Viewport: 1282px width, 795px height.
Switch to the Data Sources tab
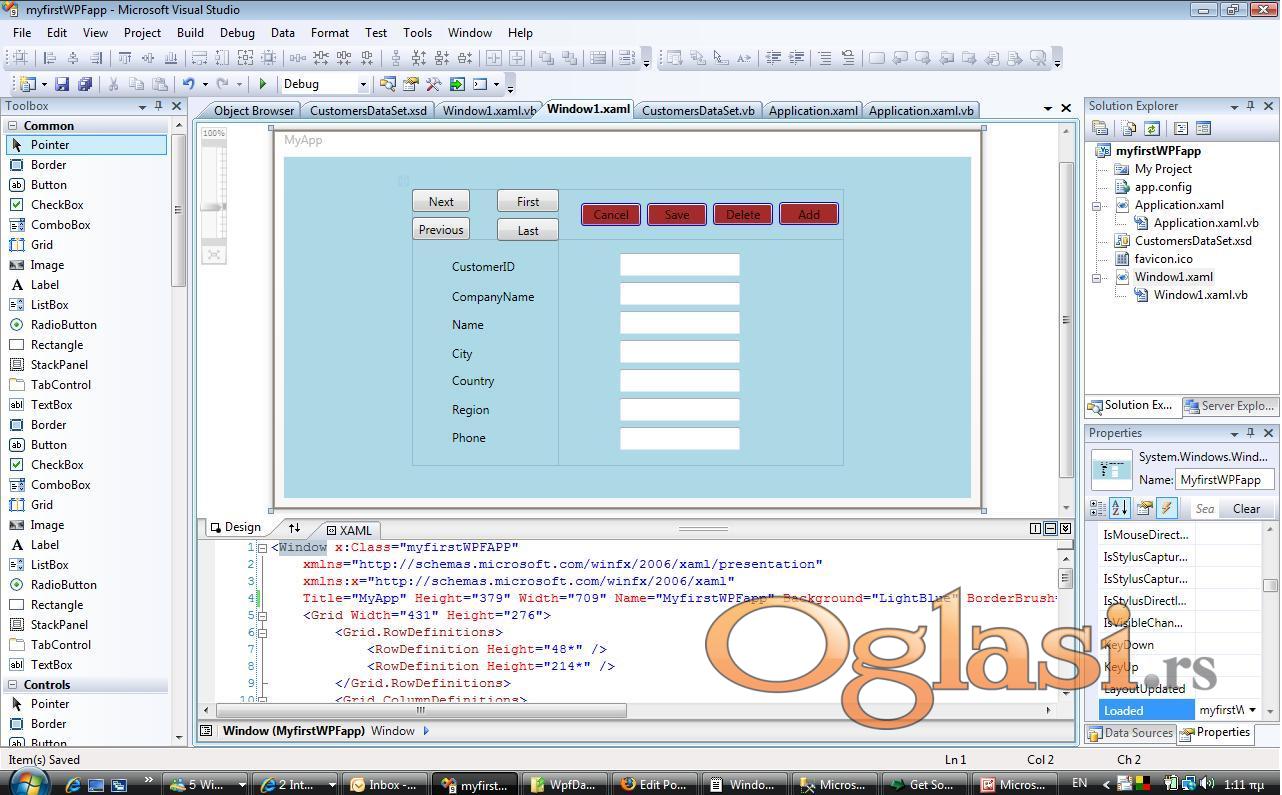[x=1129, y=733]
